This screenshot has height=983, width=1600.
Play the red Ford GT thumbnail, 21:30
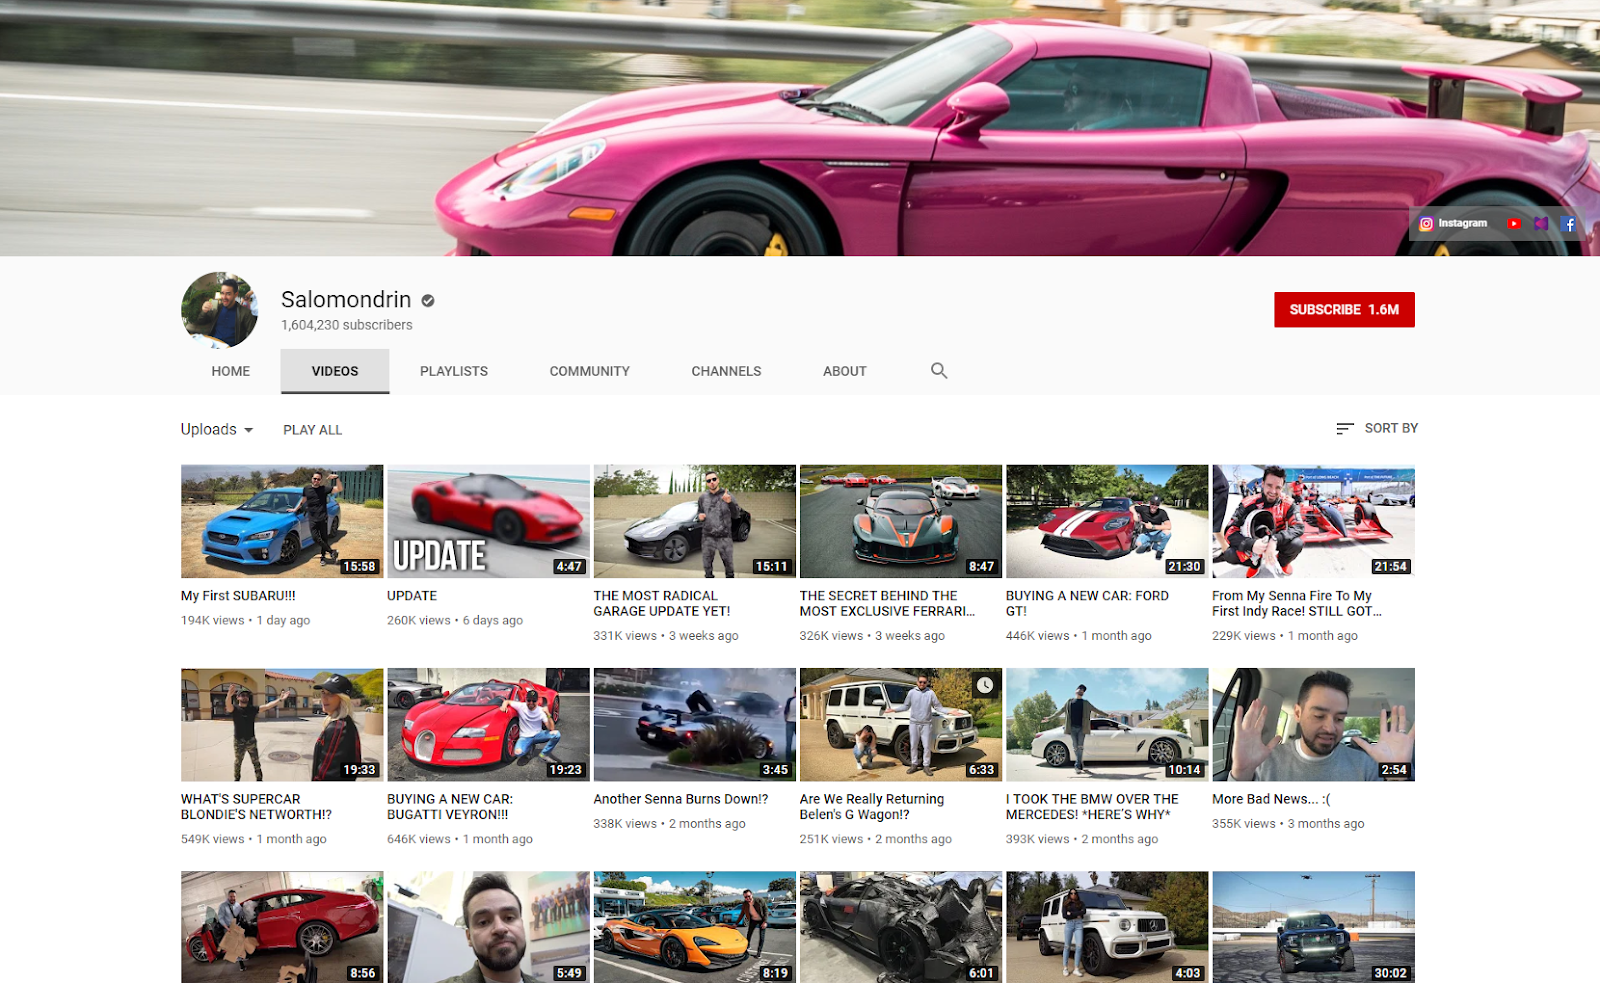[1107, 521]
